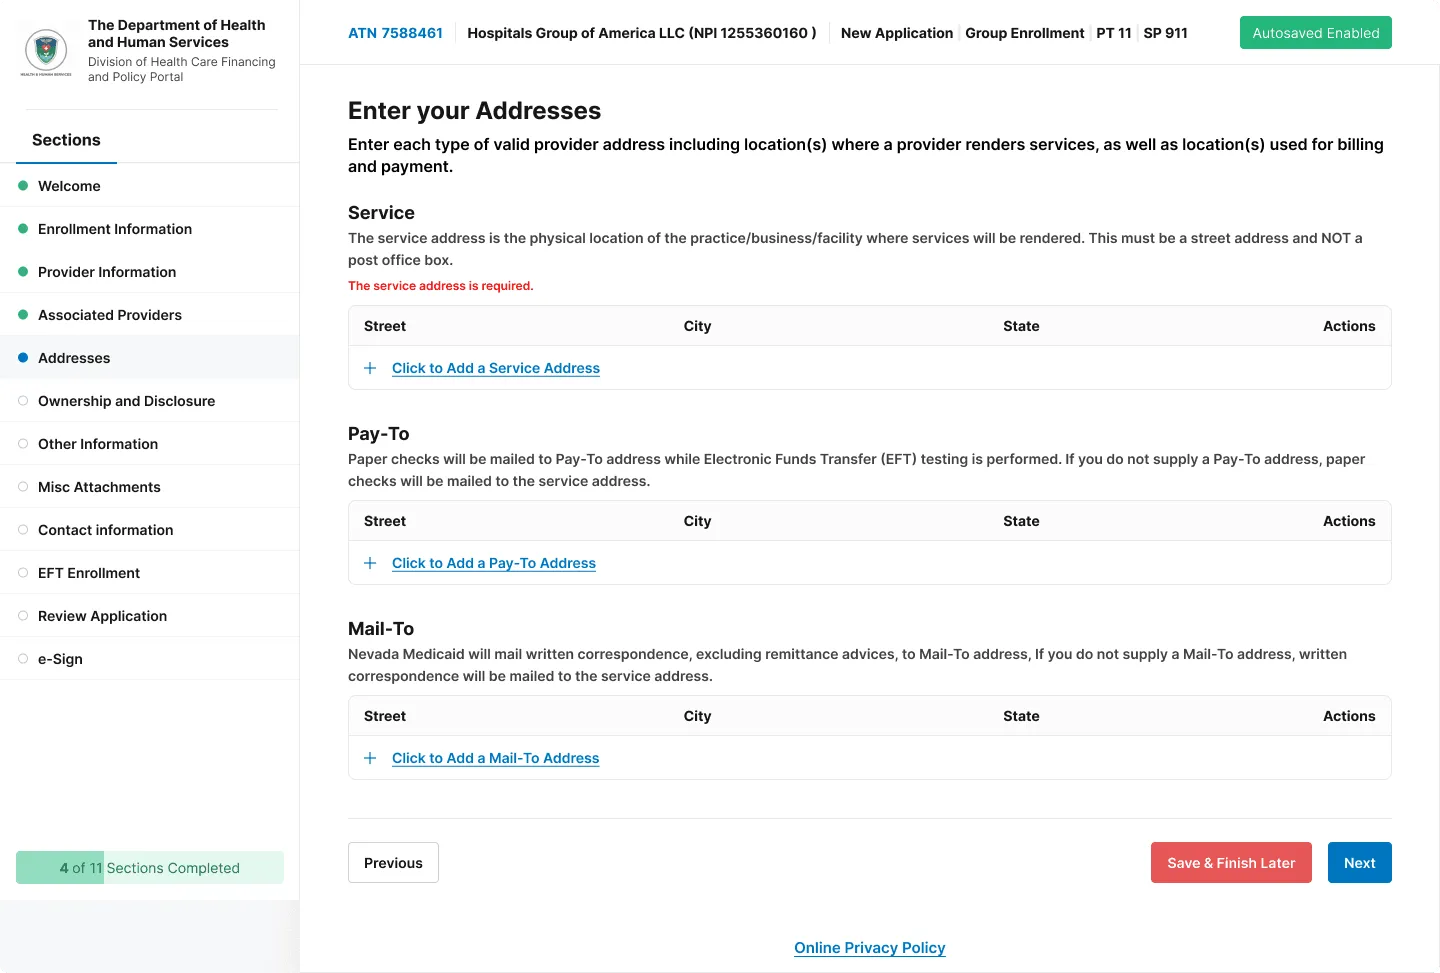The height and width of the screenshot is (973, 1440).
Task: Click plus icon for Pay-To Address
Action: click(370, 563)
